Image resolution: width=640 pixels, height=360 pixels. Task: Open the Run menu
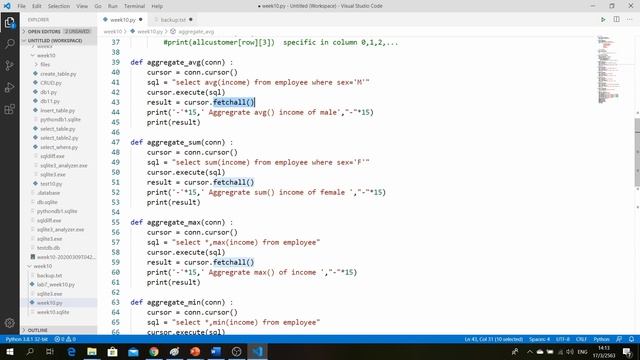click(x=113, y=6)
